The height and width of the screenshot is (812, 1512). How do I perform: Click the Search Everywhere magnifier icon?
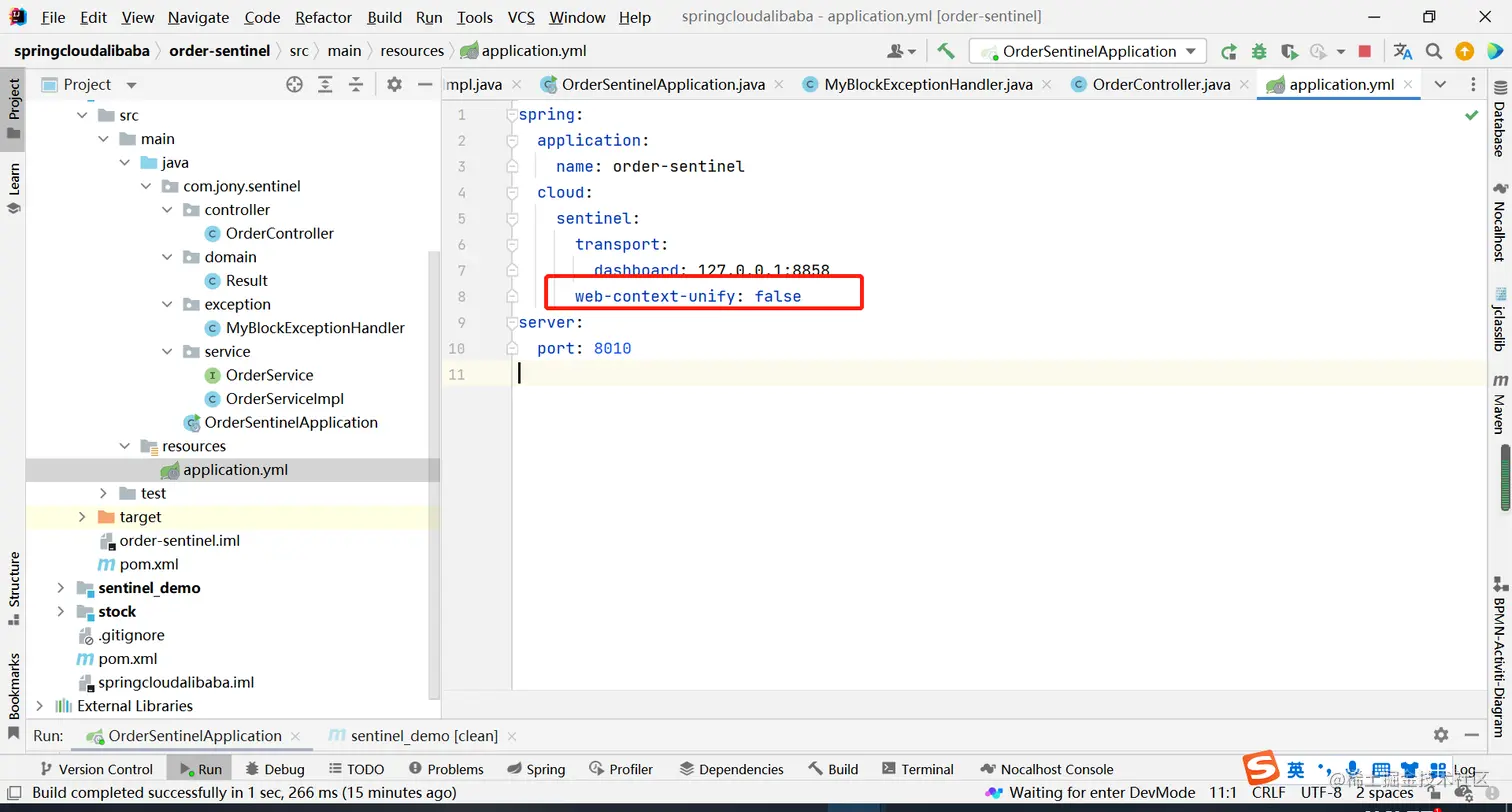point(1434,51)
